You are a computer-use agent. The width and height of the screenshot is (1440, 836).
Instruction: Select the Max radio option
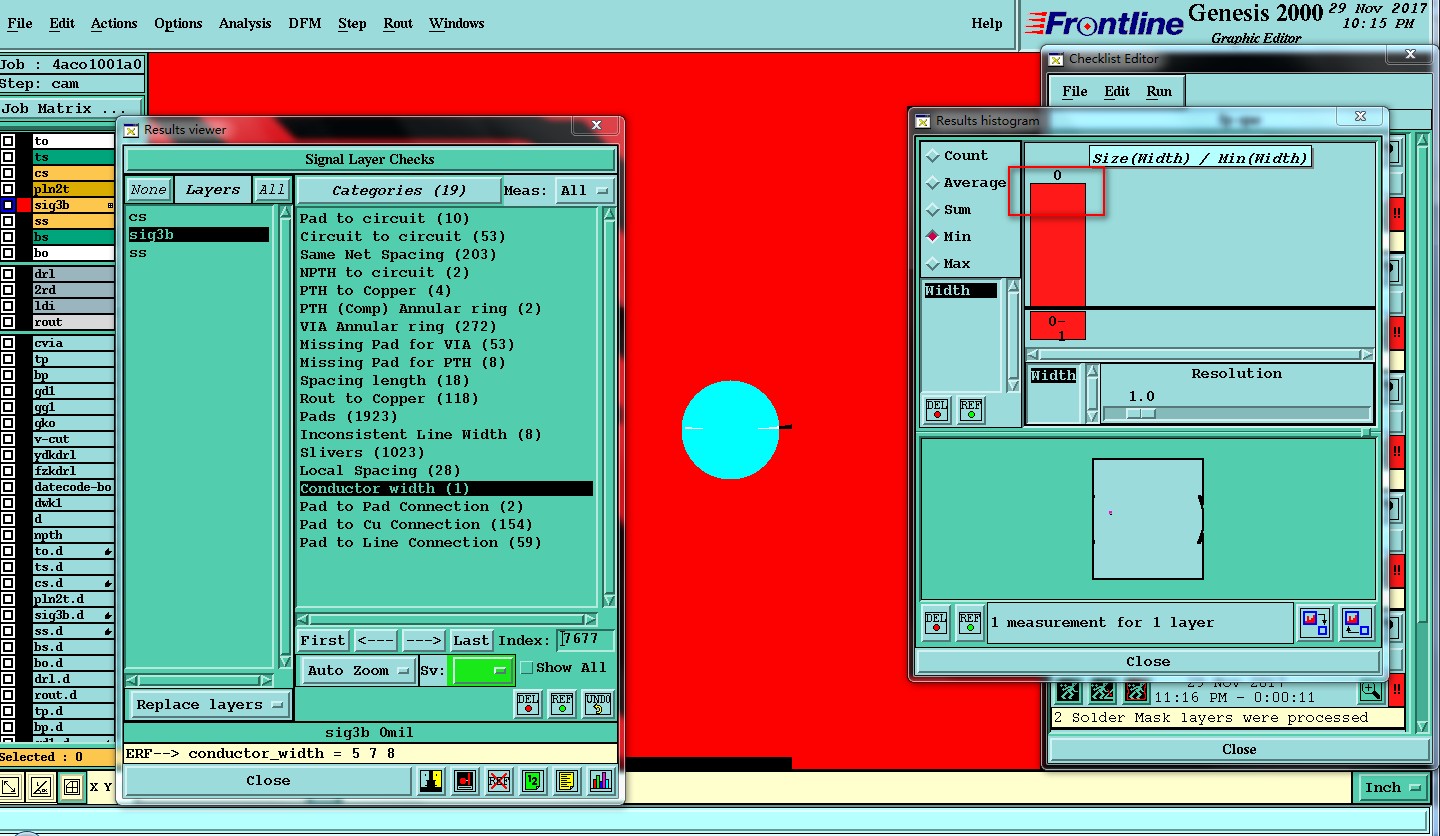[x=933, y=264]
